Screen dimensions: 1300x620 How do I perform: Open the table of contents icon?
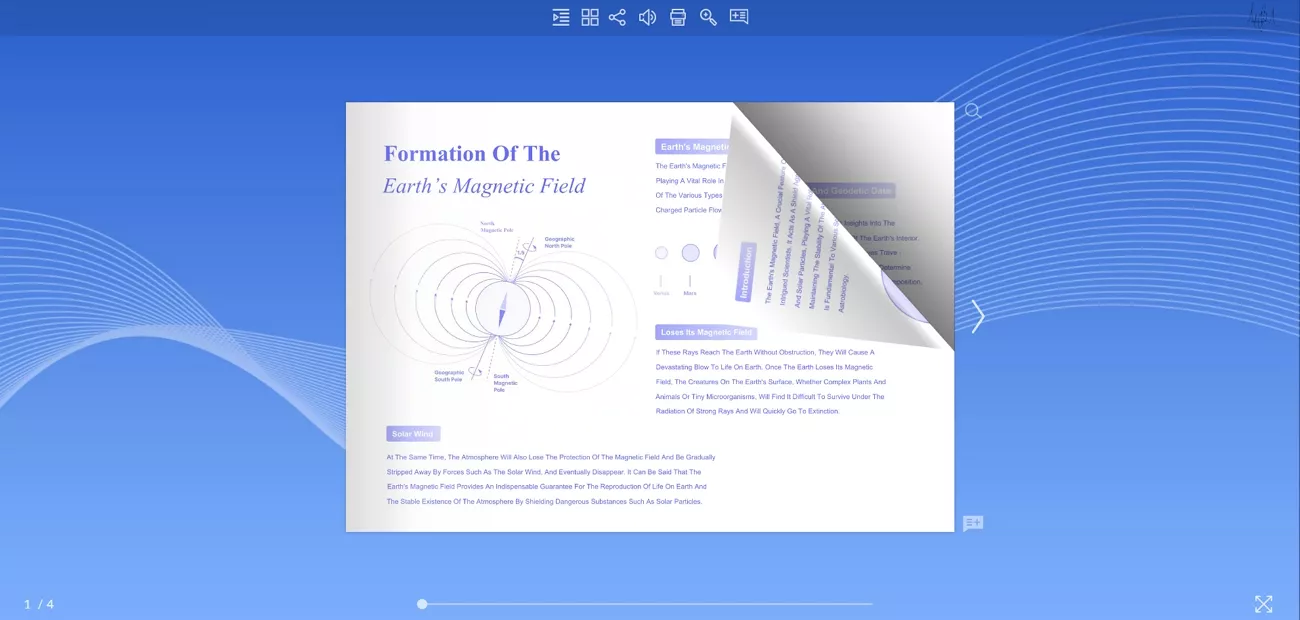[x=561, y=17]
